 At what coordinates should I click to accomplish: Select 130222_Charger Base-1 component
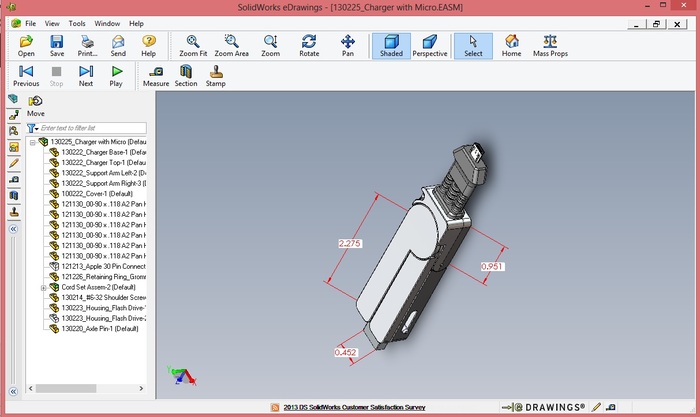[x=104, y=152]
